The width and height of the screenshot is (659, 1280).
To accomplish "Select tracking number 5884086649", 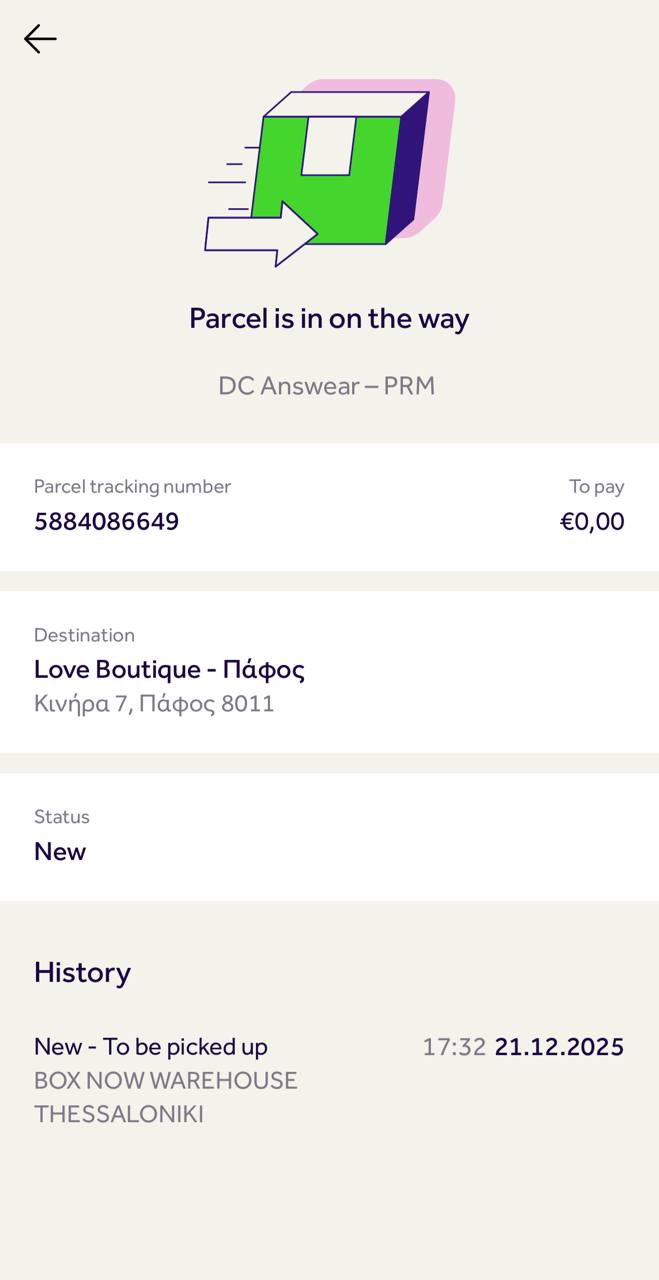I will click(x=107, y=521).
